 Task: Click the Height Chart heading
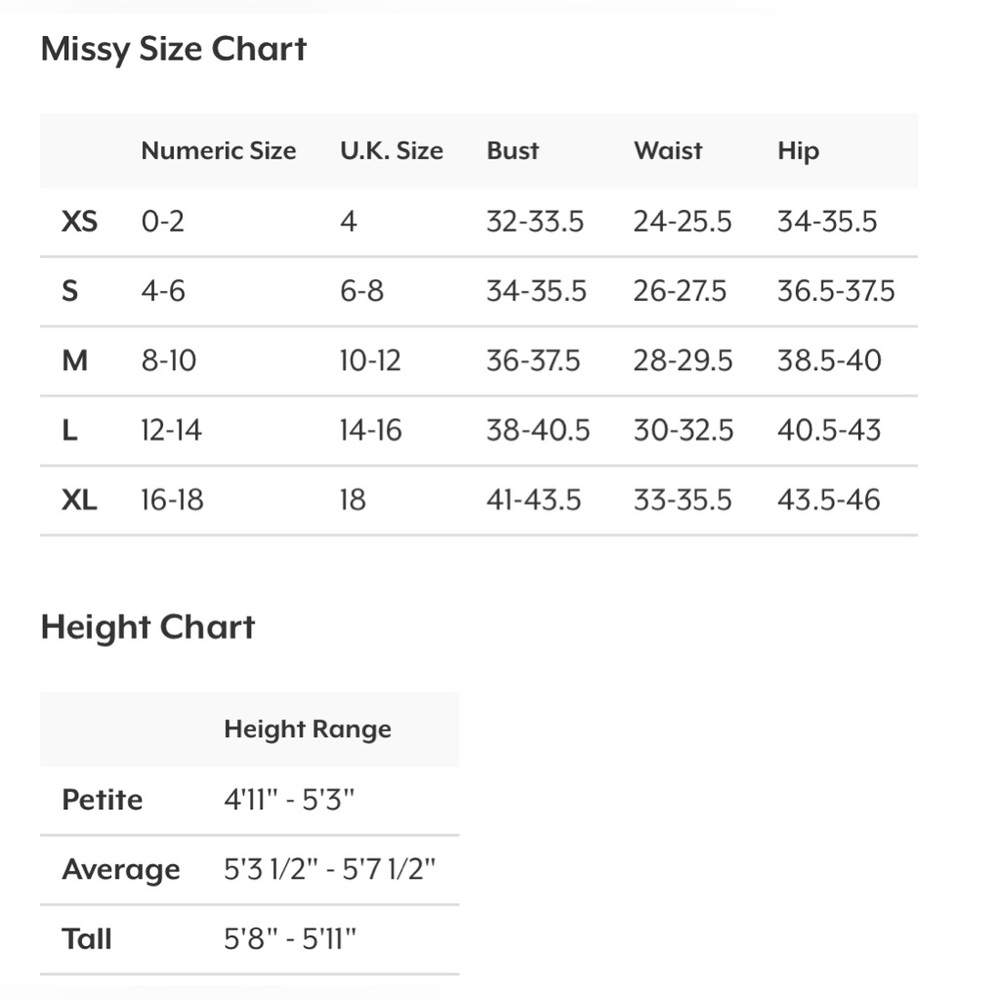tap(148, 628)
